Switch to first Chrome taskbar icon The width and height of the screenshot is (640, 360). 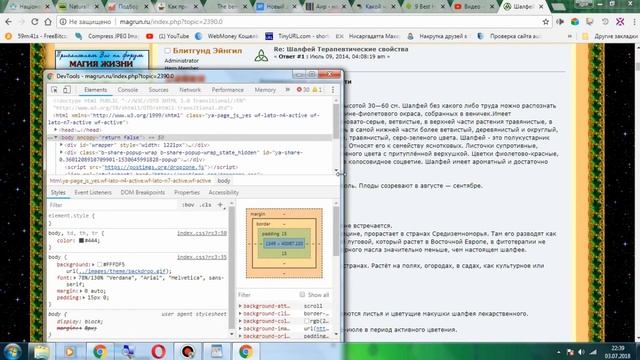[x=100, y=351]
